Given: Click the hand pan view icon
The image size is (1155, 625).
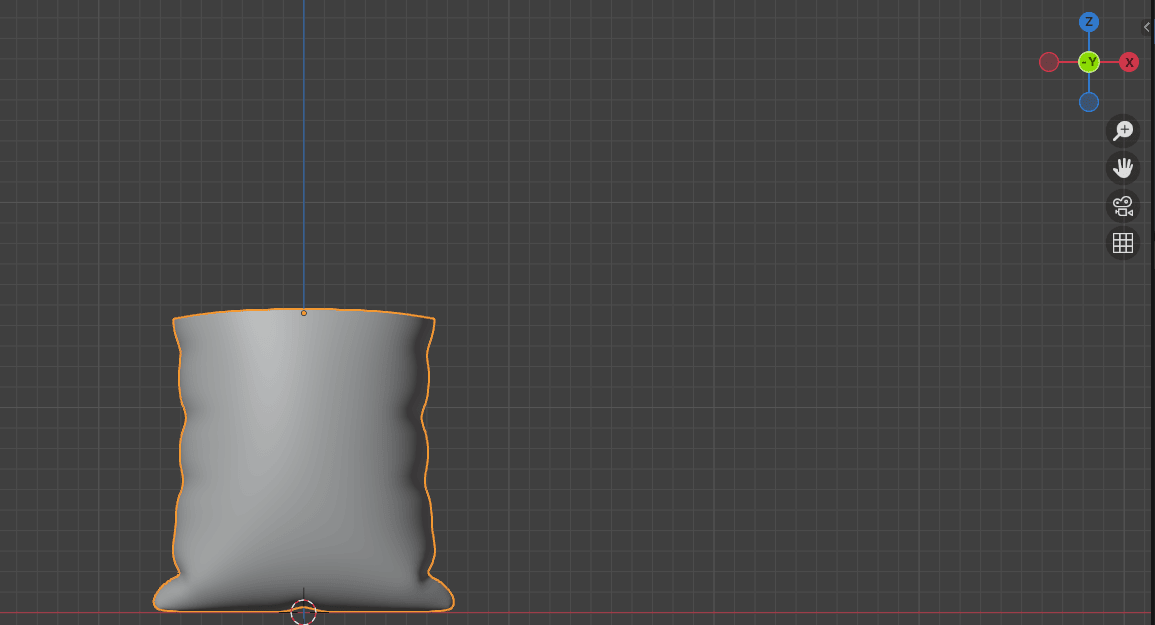Looking at the screenshot, I should pos(1123,168).
